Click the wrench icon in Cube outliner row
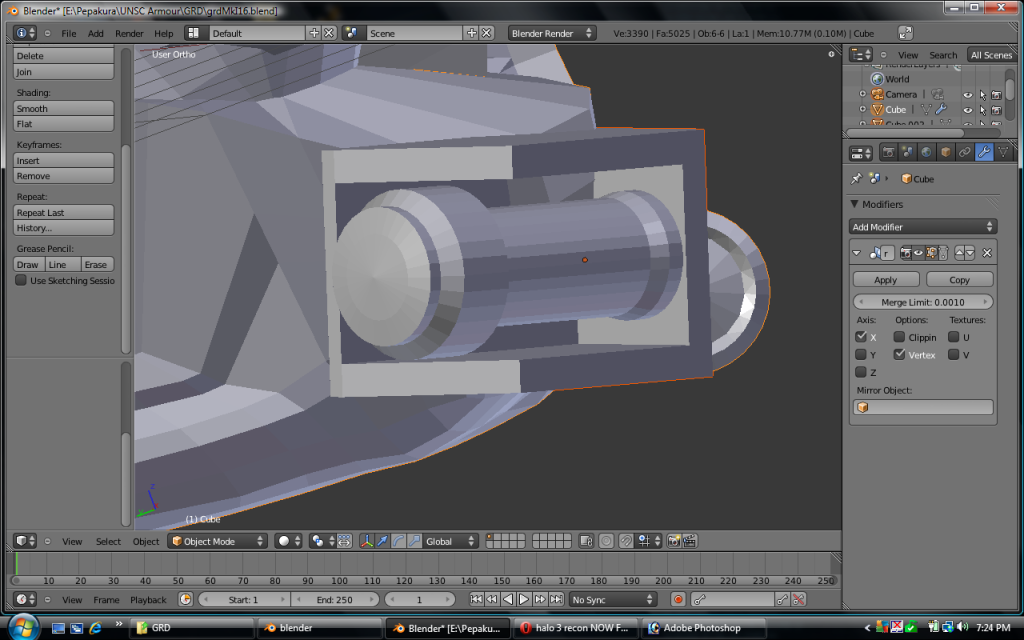The width and height of the screenshot is (1024, 640). (941, 109)
